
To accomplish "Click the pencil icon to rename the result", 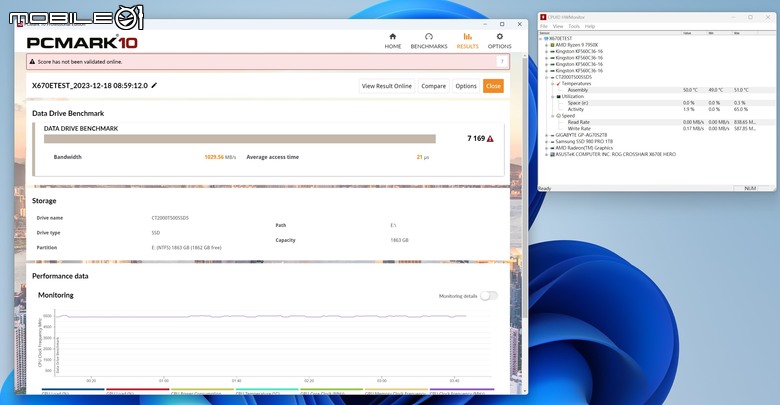I will point(154,86).
